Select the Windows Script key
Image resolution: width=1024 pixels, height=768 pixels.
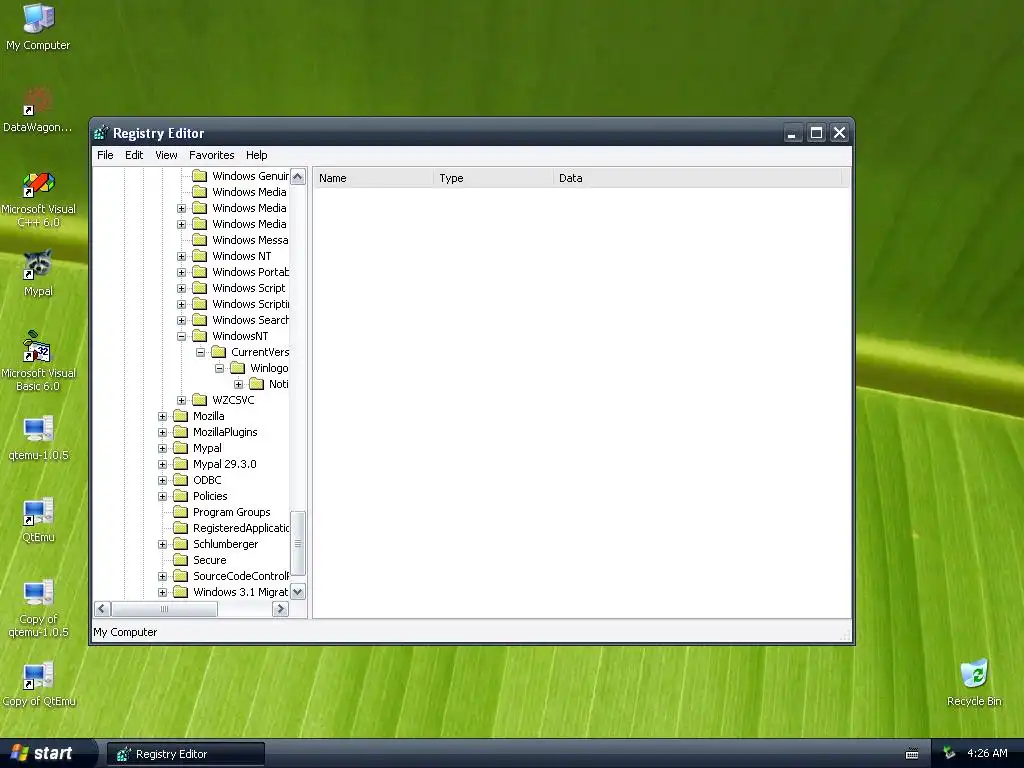[x=249, y=288]
